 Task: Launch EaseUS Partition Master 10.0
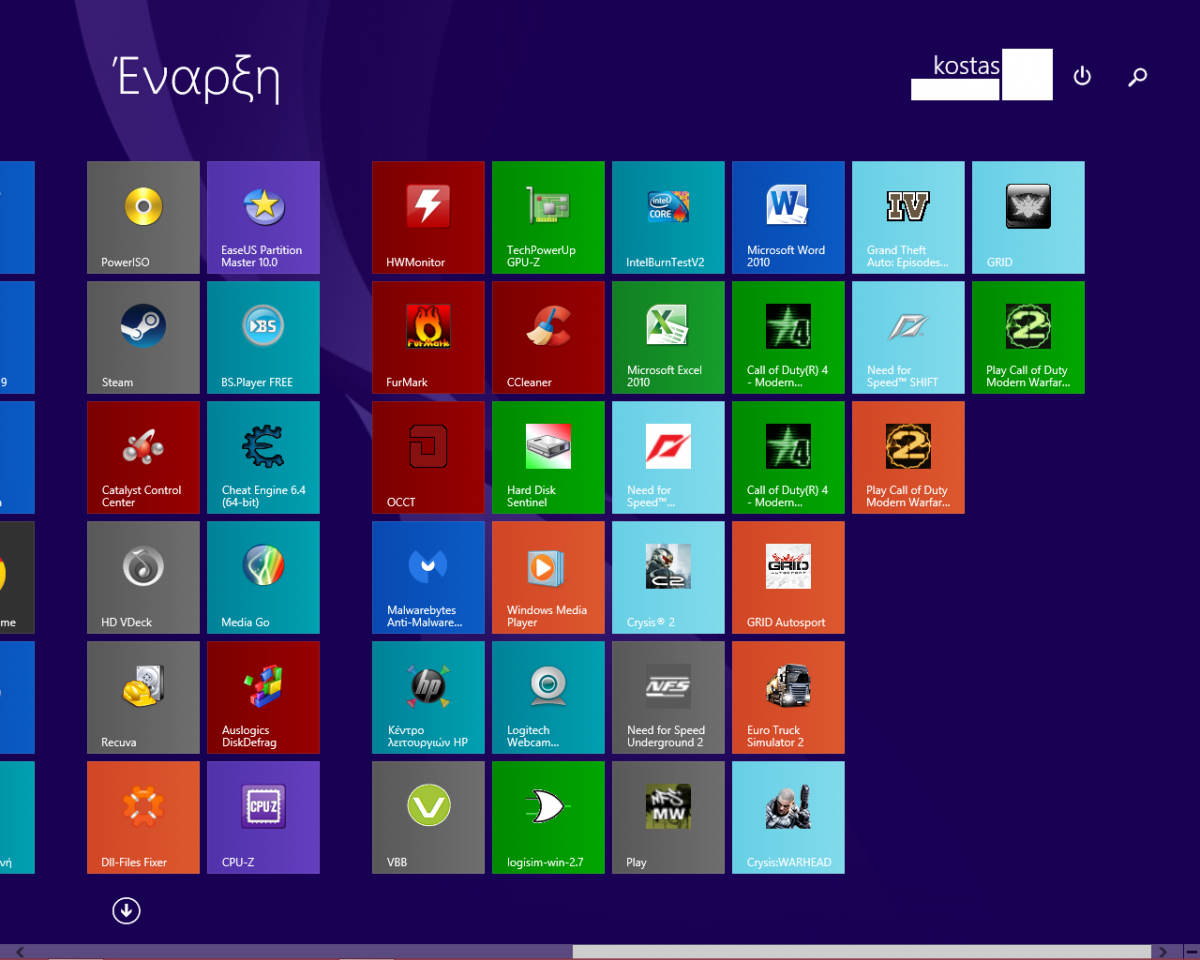pyautogui.click(x=263, y=217)
